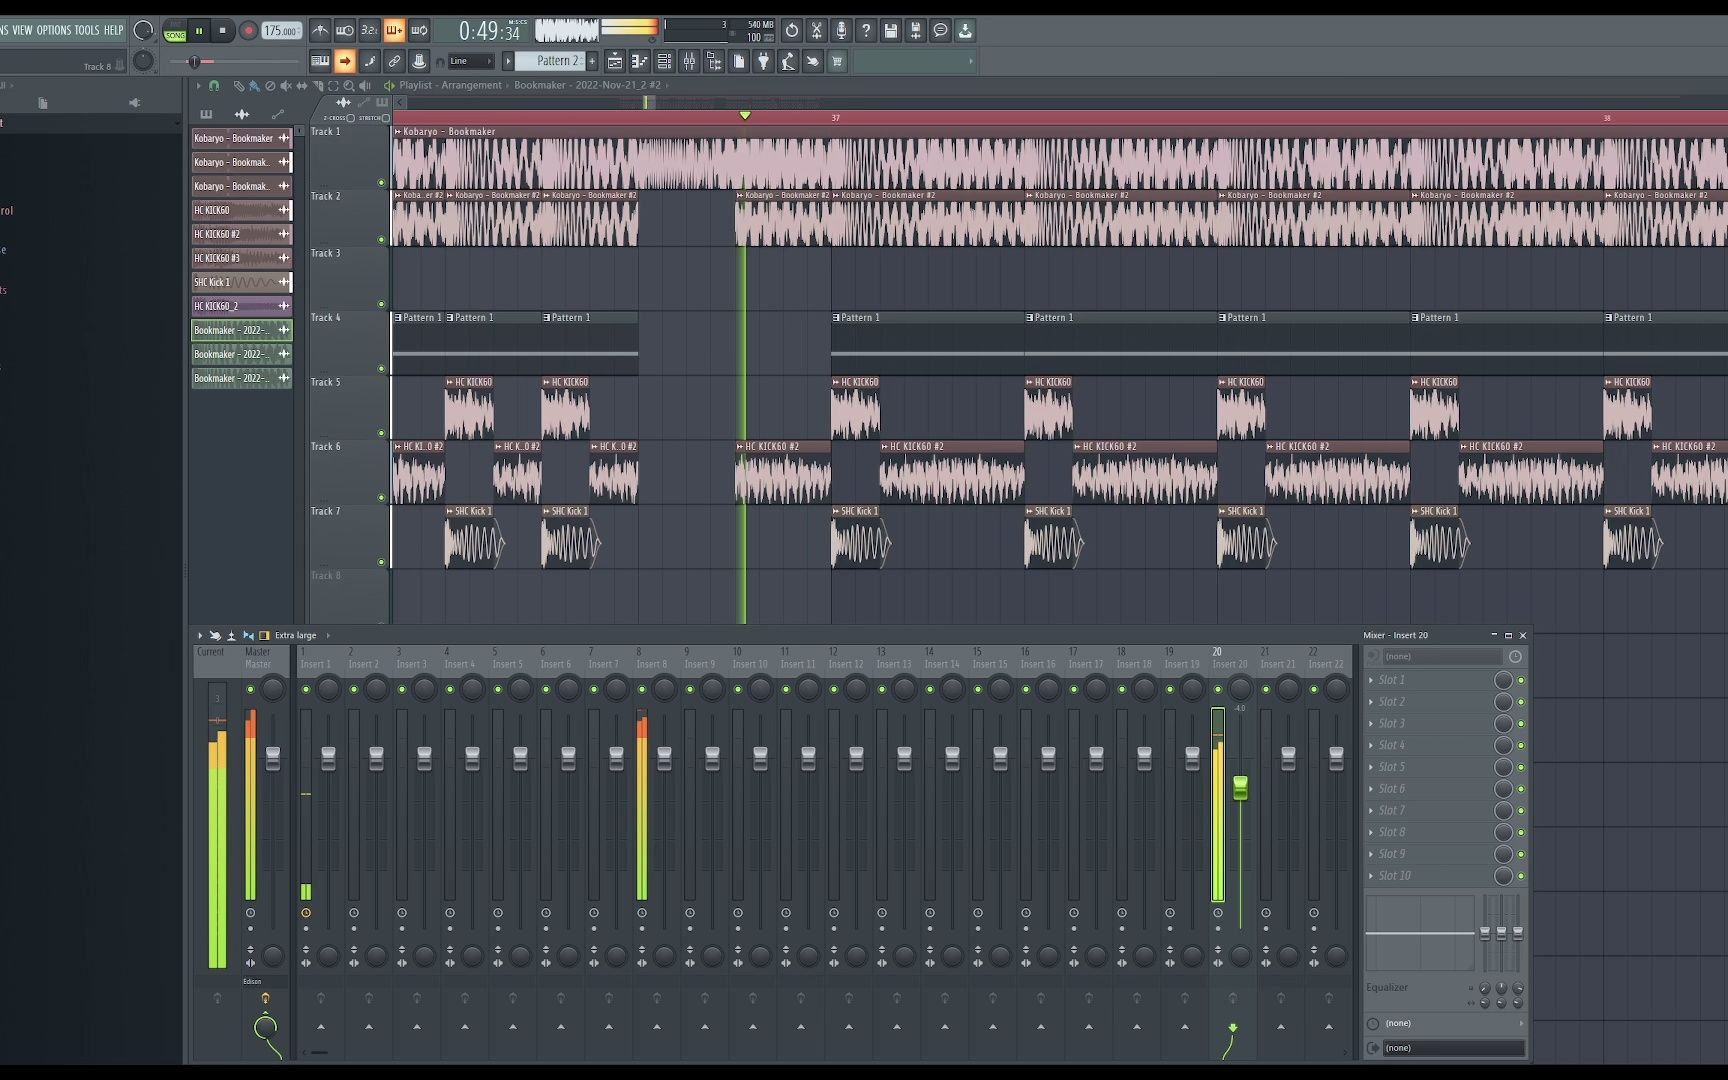Add new pattern with plus button
Viewport: 1728px width, 1080px height.
[x=592, y=61]
